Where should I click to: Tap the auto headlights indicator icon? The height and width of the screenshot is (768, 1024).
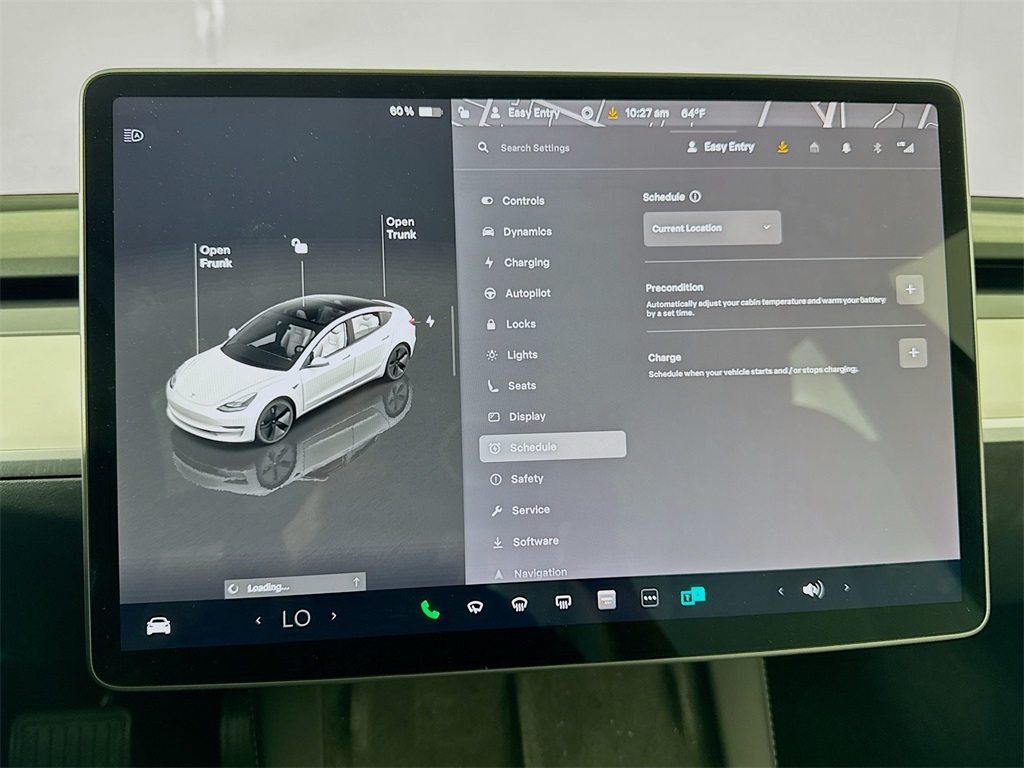[x=133, y=135]
